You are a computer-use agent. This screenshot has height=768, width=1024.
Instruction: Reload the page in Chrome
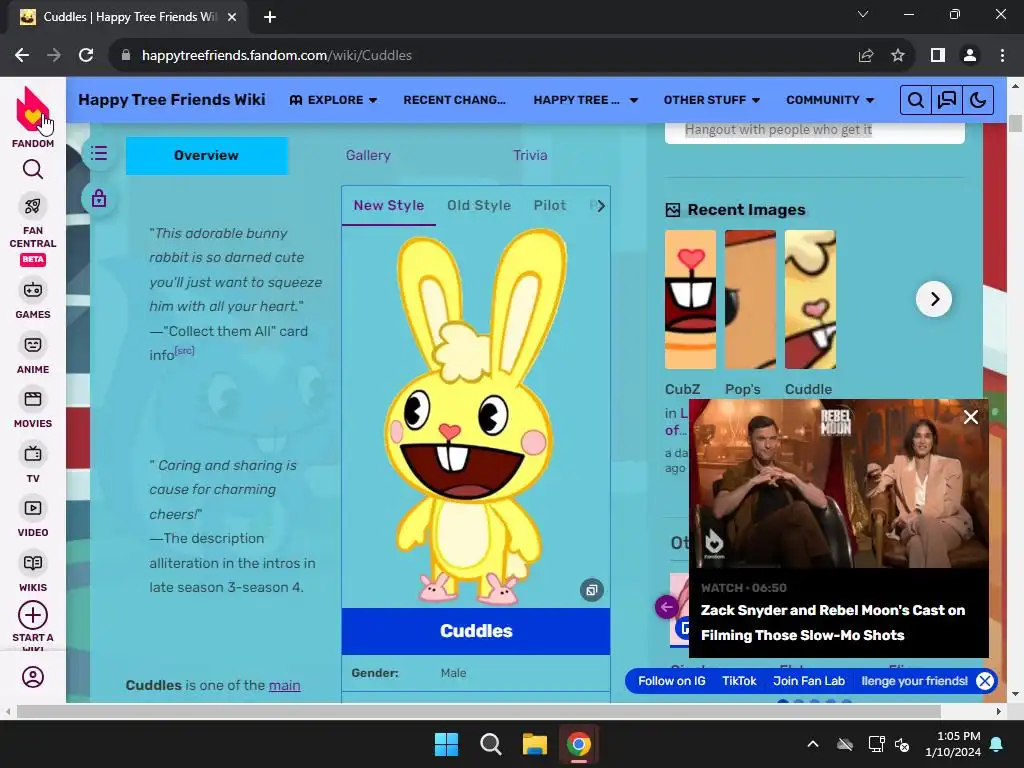pyautogui.click(x=86, y=56)
